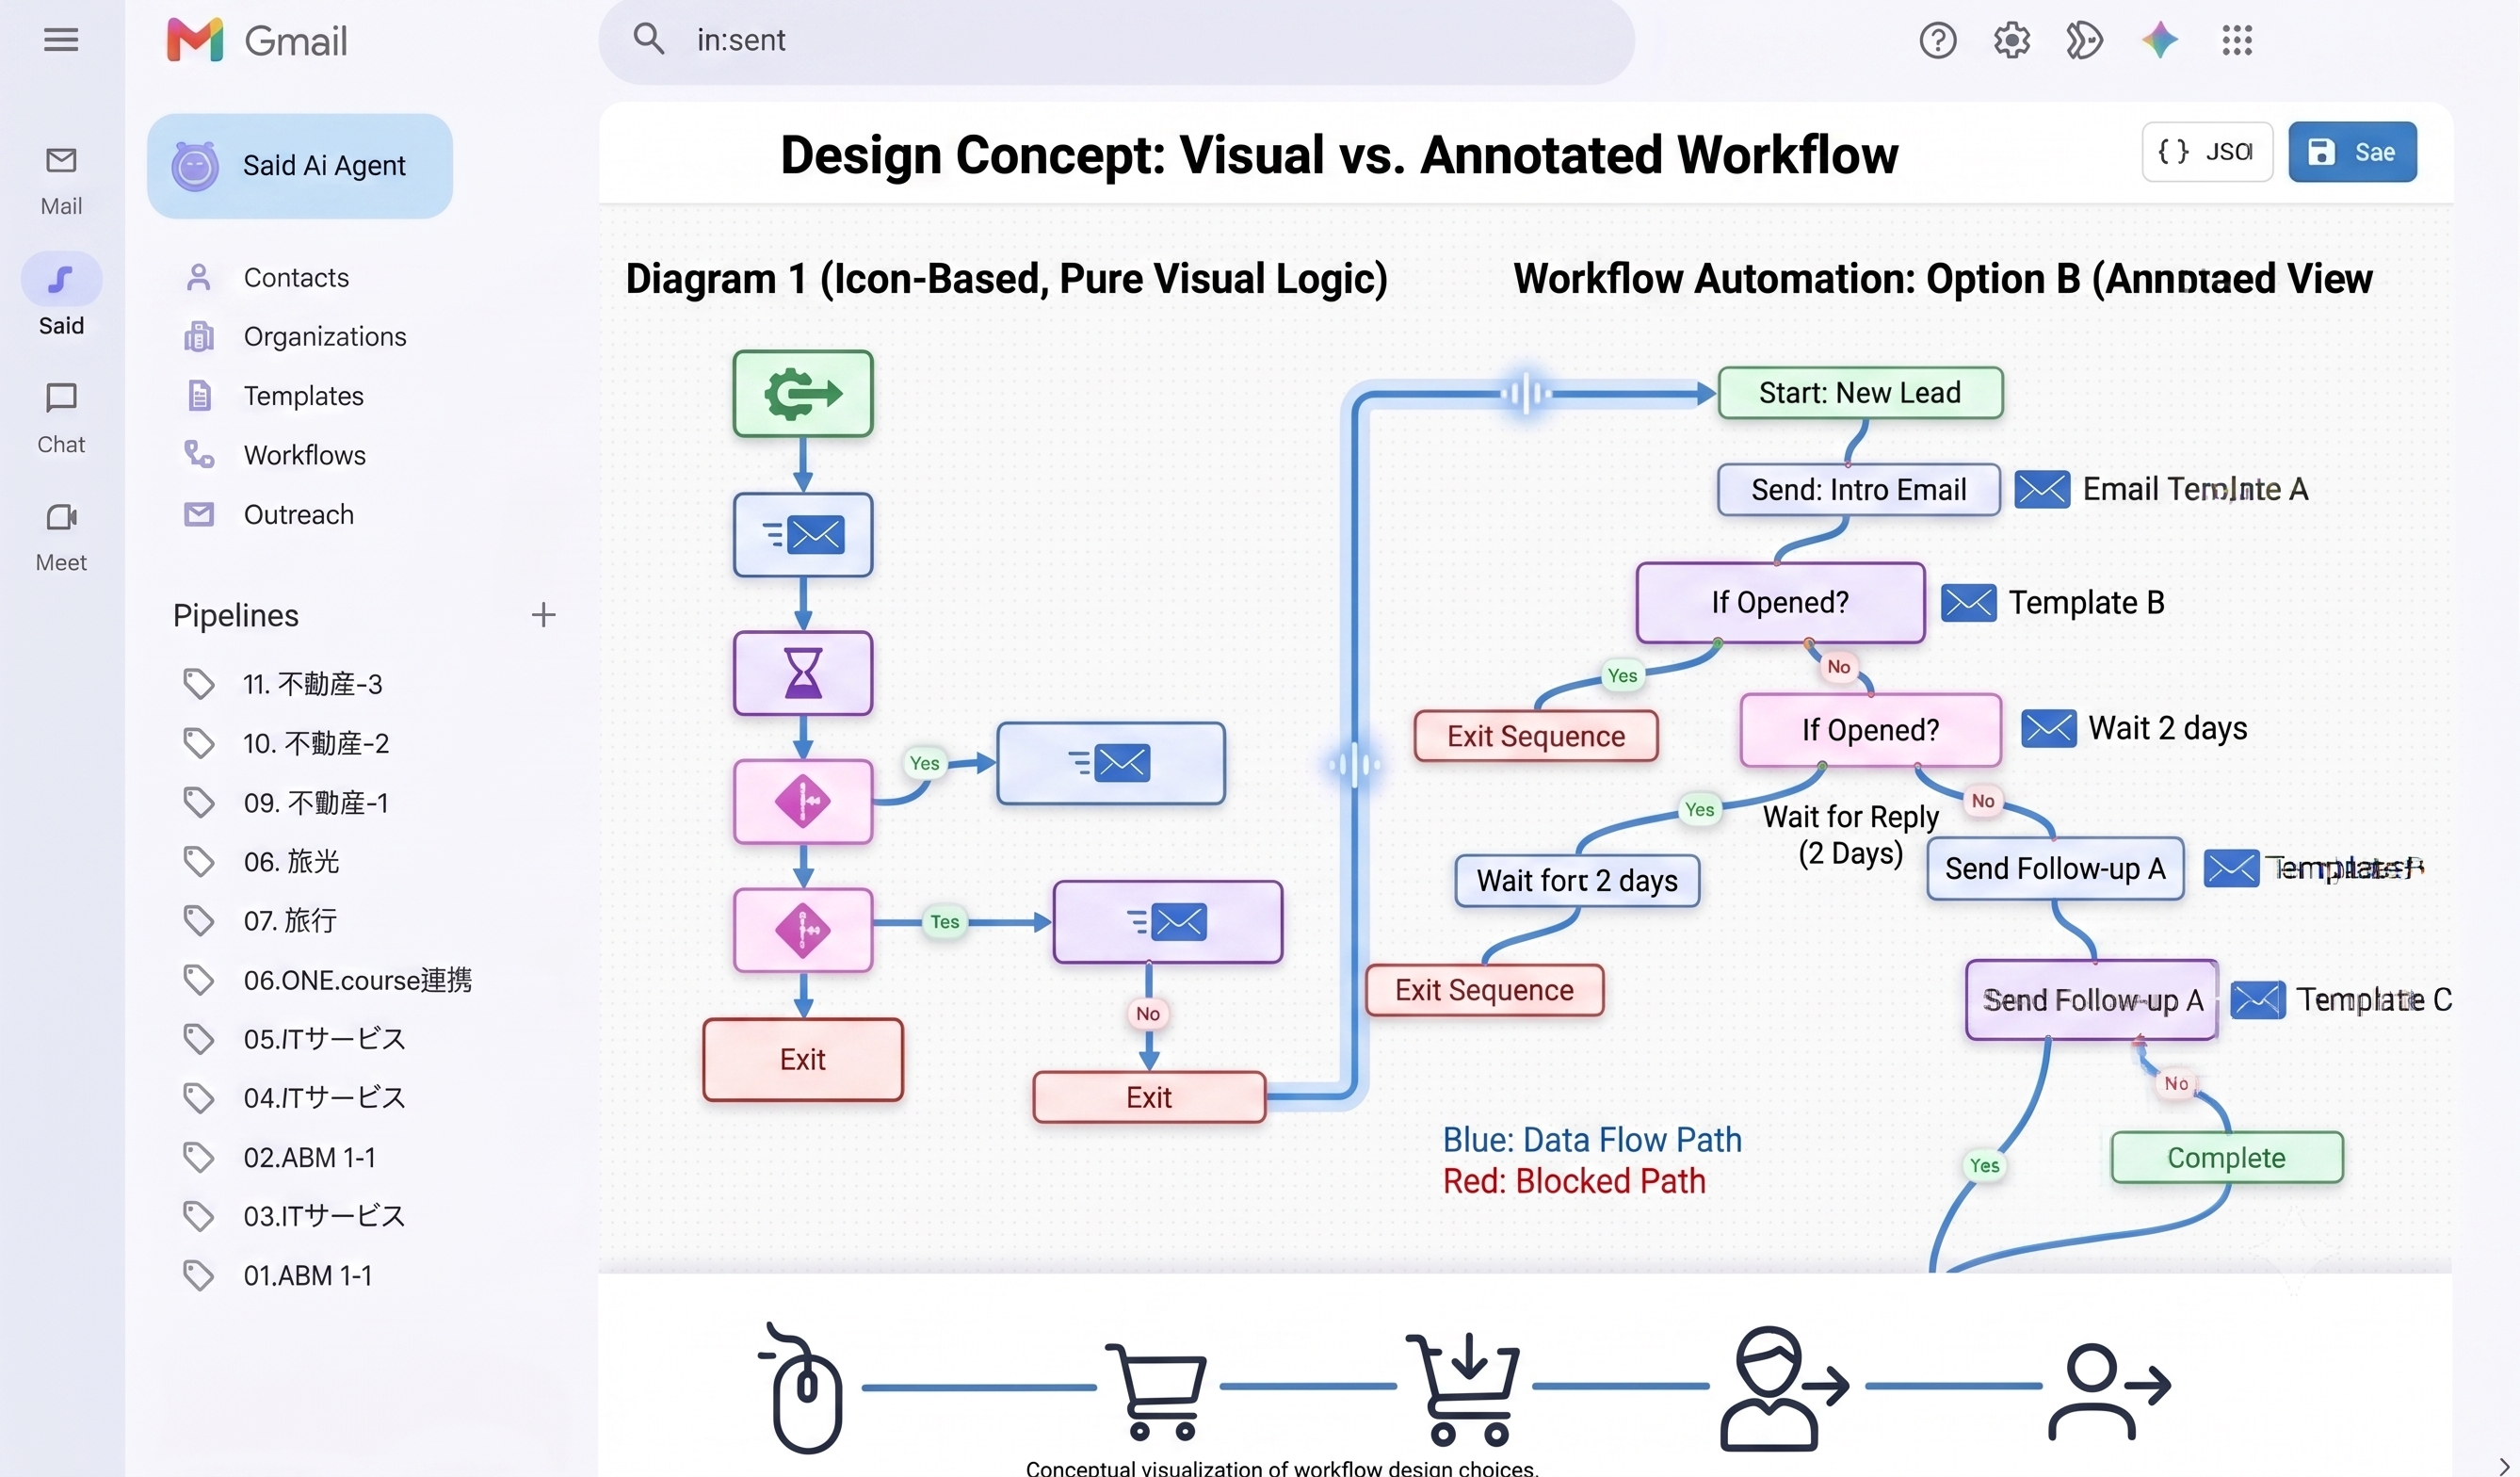Select the Wait for 2 days node
The height and width of the screenshot is (1477, 2520).
1577,880
